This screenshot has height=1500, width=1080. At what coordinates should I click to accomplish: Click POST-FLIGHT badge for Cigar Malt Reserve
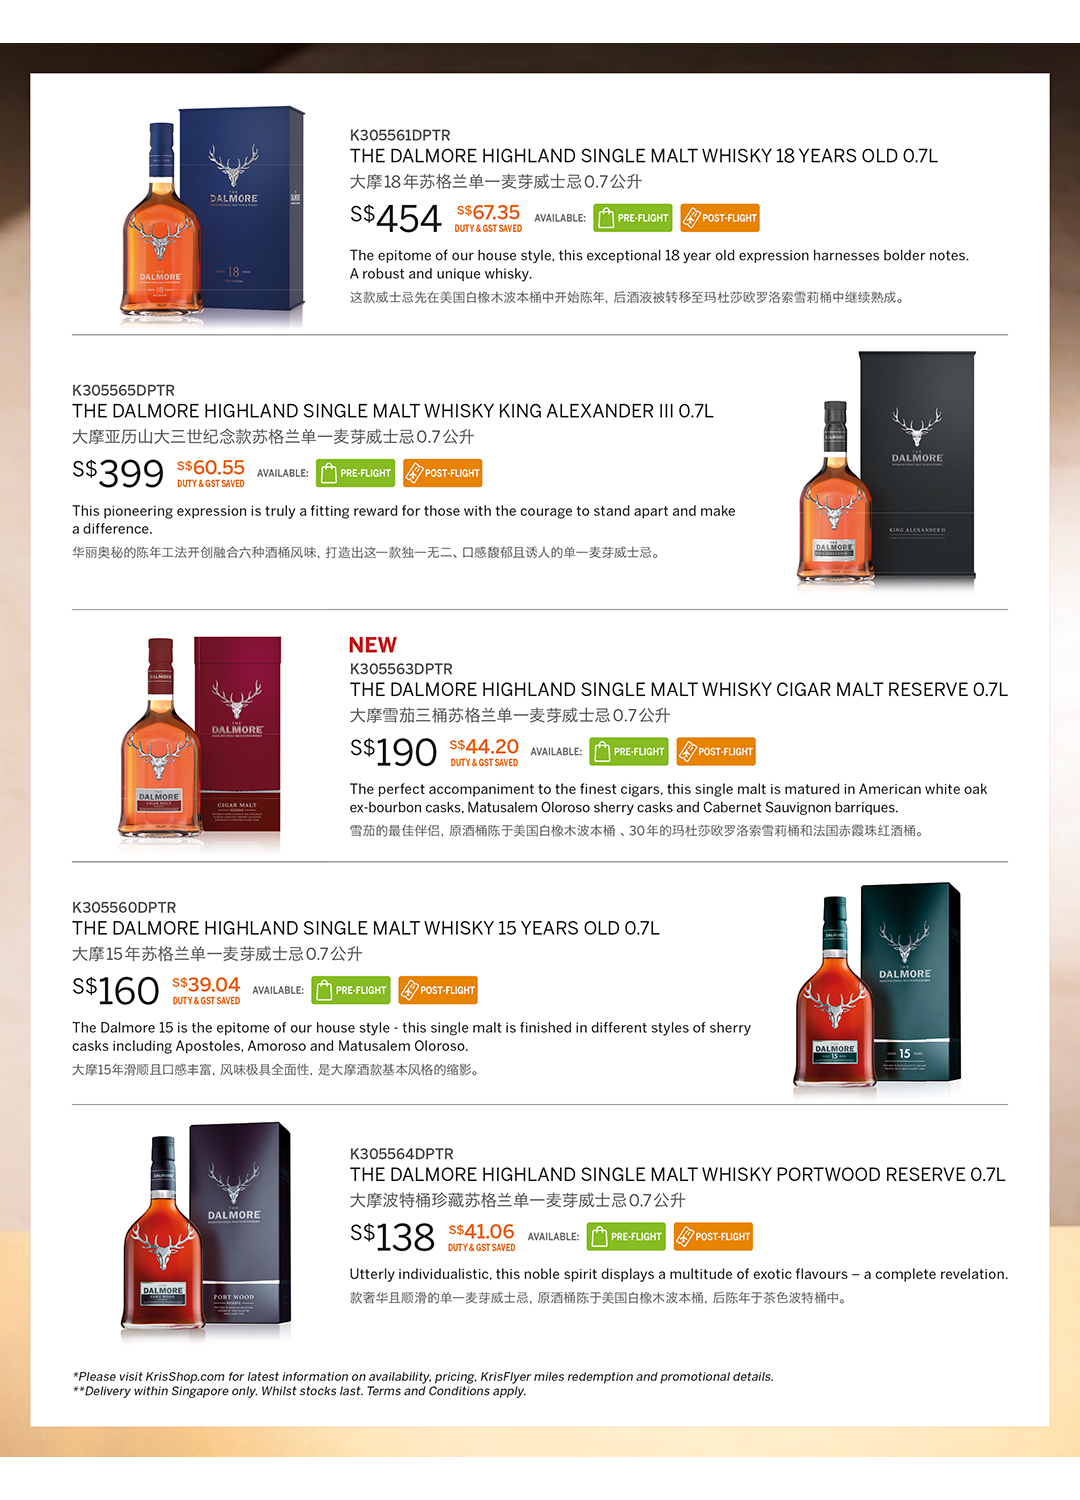[716, 751]
